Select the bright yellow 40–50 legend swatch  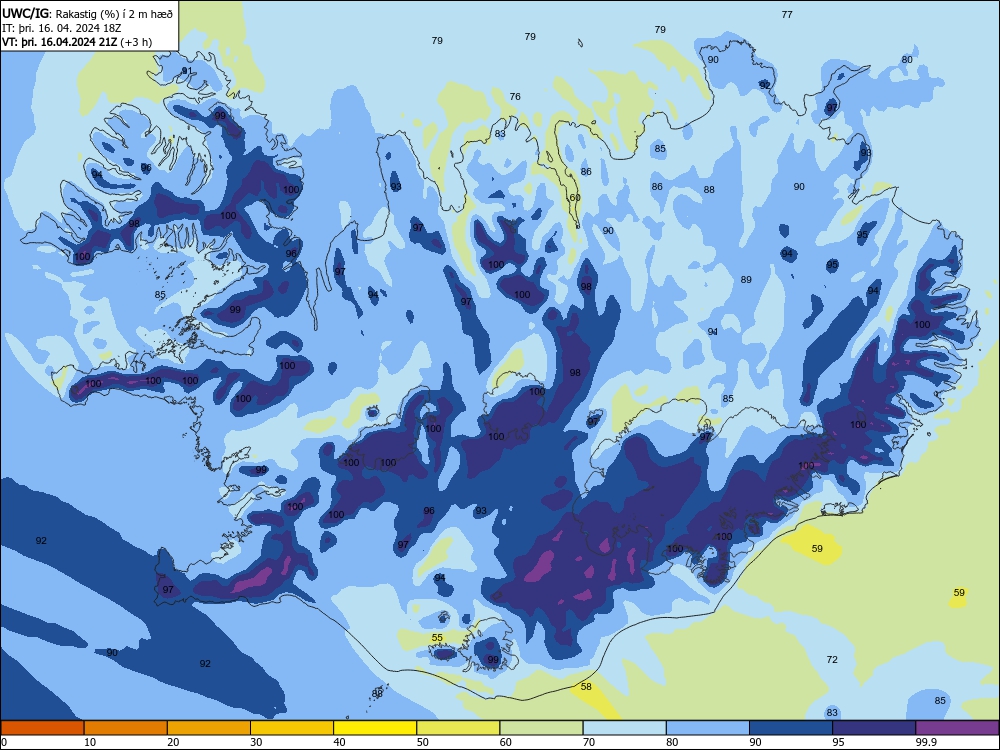click(x=375, y=728)
